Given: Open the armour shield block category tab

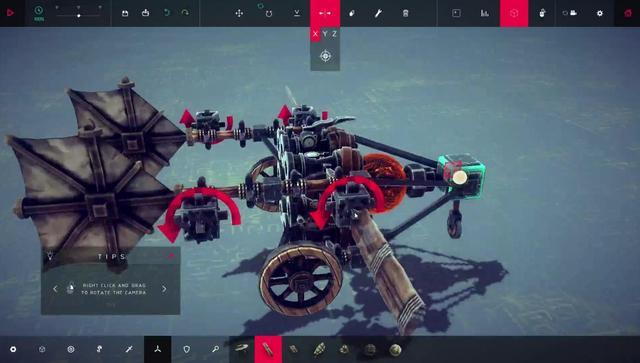Looking at the screenshot, I should [x=187, y=349].
